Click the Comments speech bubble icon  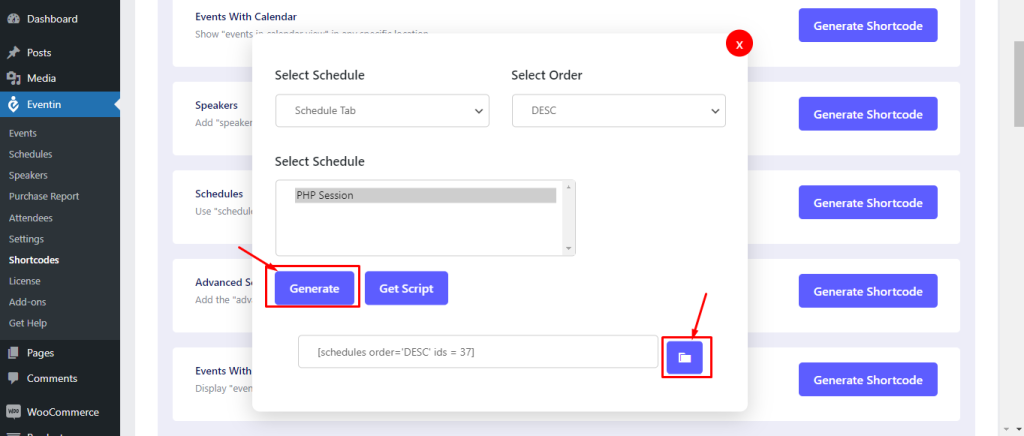click(13, 379)
